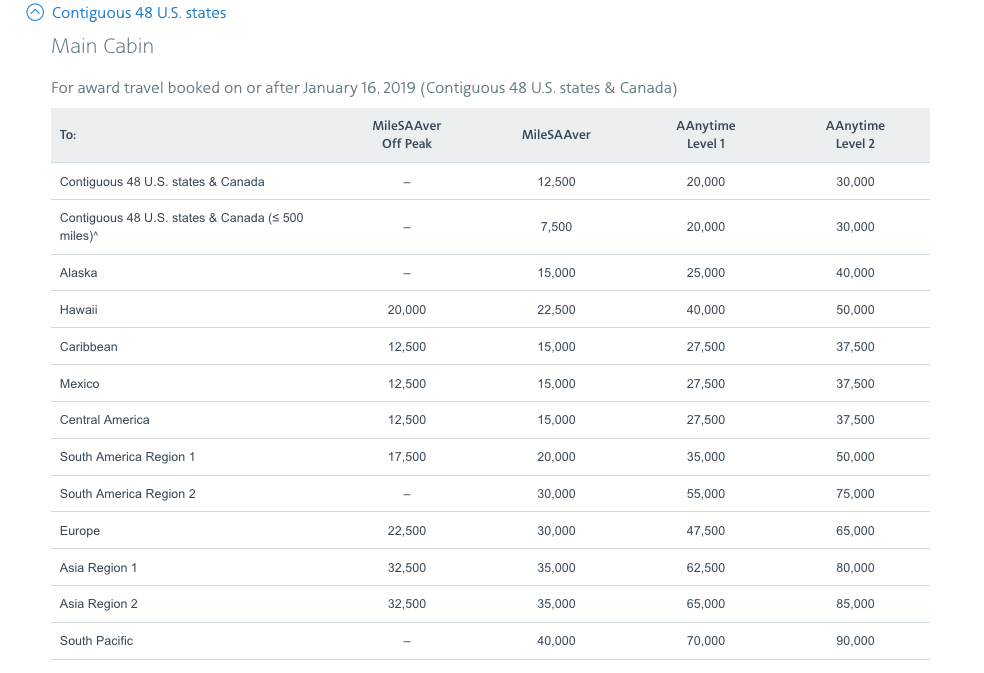Screen dimensions: 984x673
Task: Click the Contiguous 48 U.S. states accordion title
Action: (x=139, y=13)
